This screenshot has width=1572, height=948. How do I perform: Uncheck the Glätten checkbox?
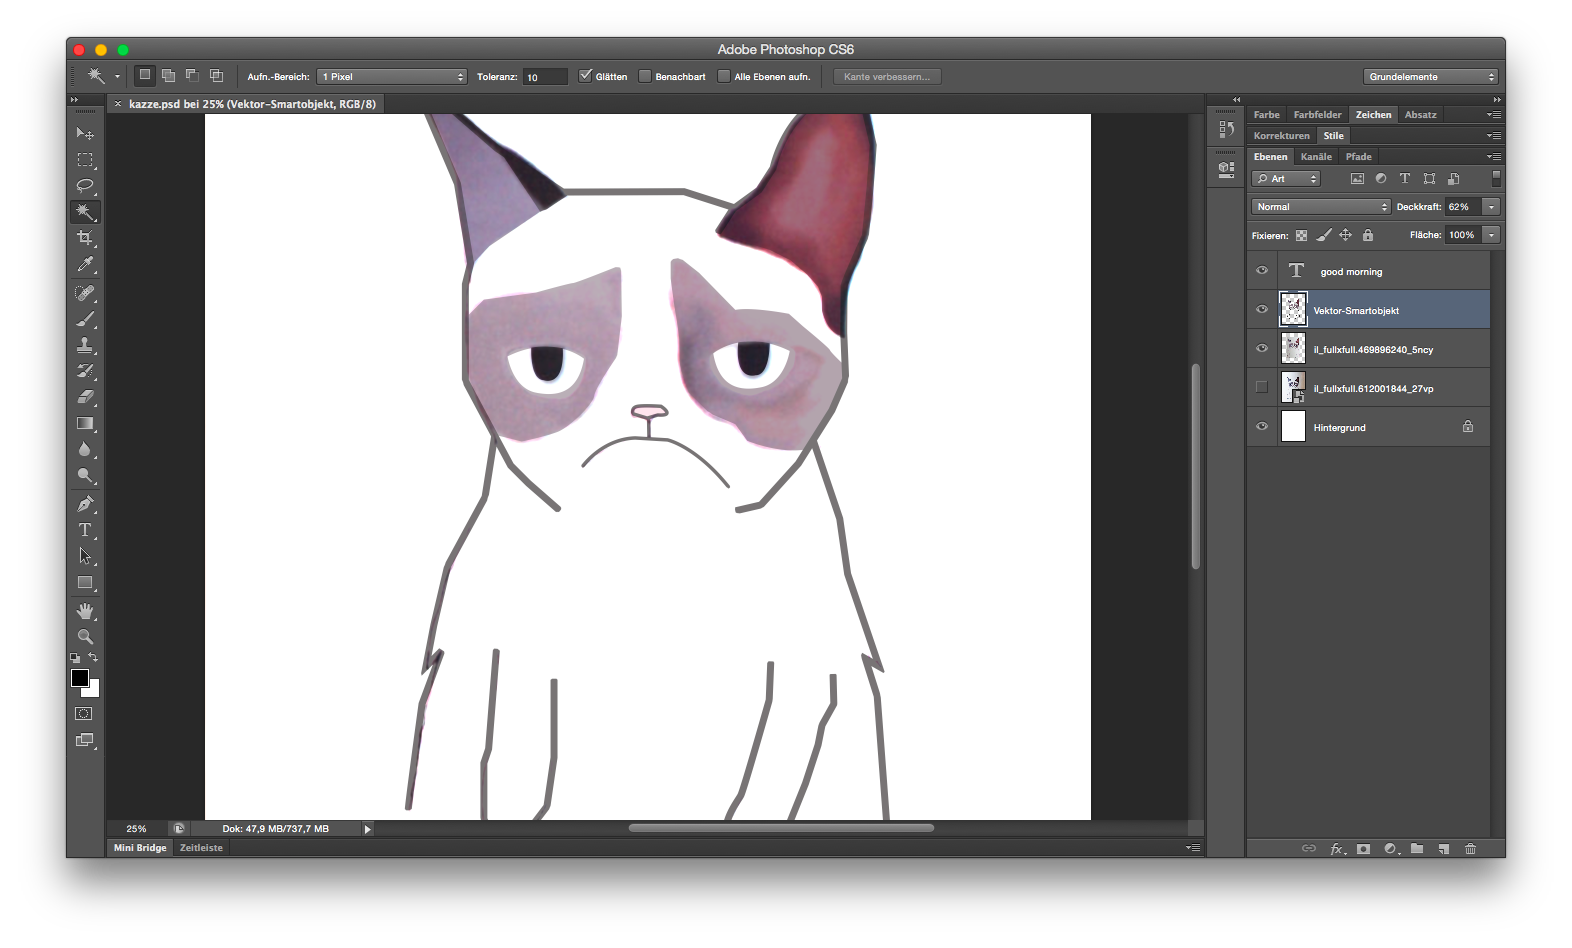coord(585,76)
